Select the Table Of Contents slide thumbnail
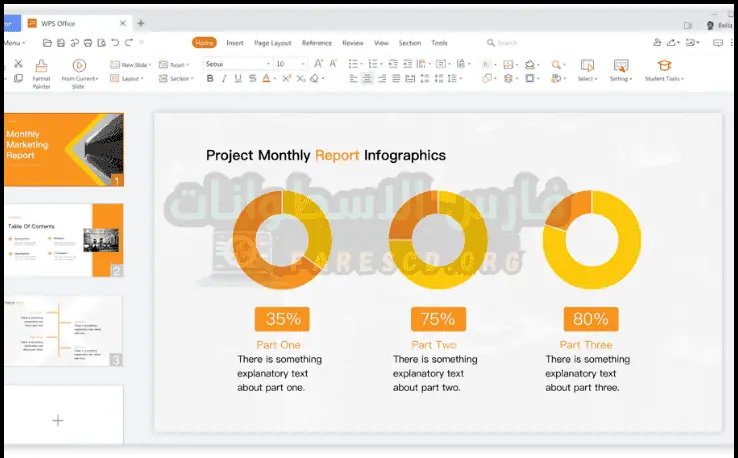Screen dimensions: 738x458 click(62, 240)
